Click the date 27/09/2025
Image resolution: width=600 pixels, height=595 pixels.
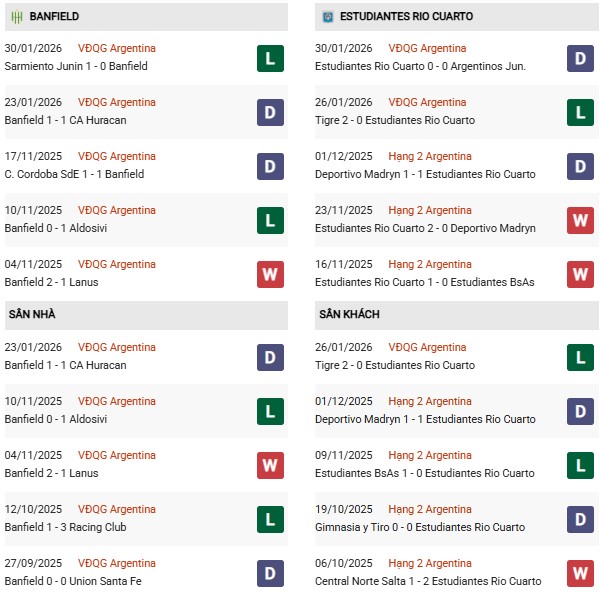click(33, 563)
